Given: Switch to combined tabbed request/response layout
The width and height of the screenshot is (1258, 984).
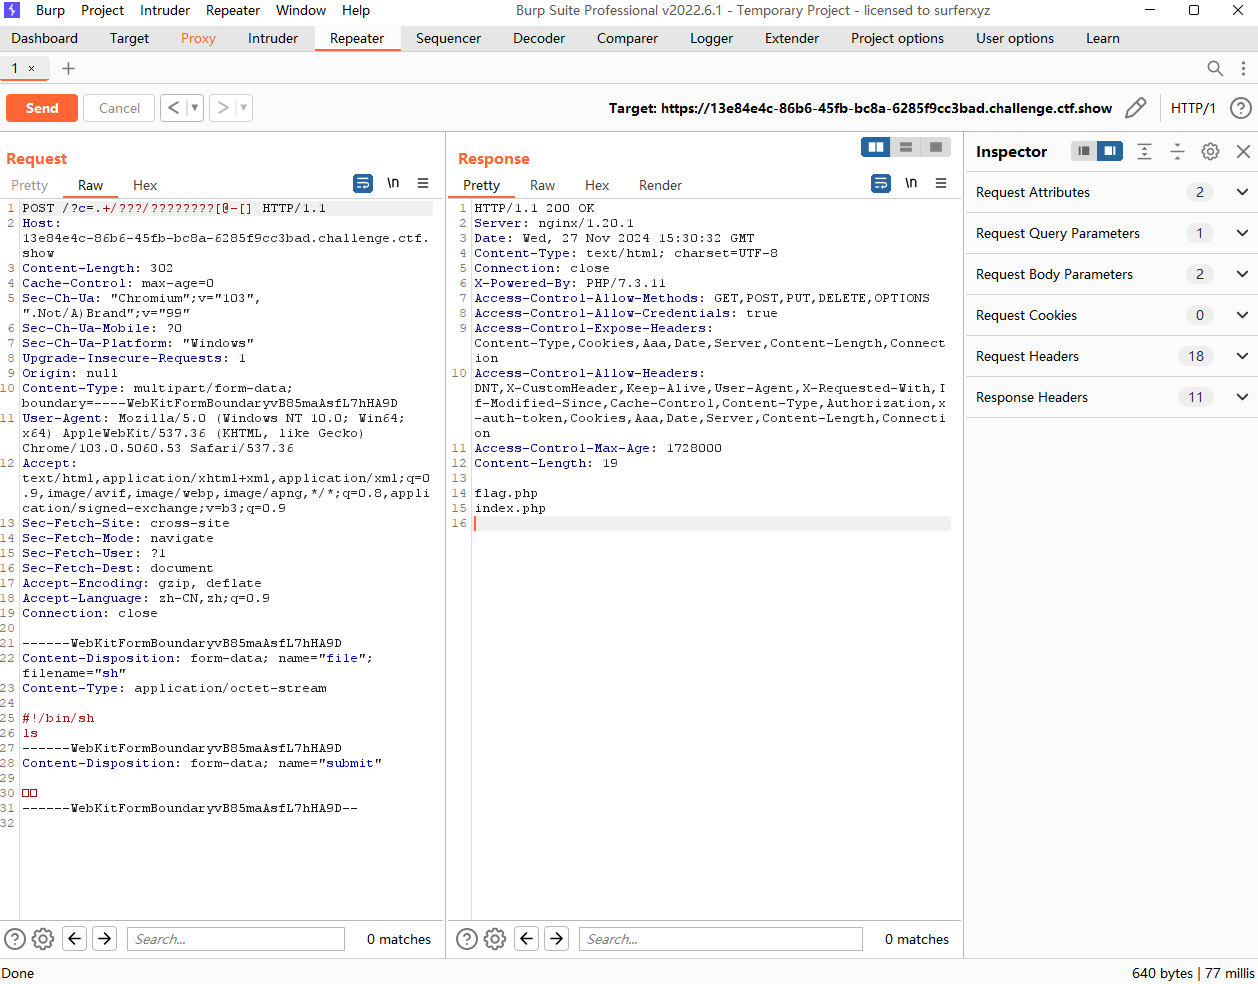Looking at the screenshot, I should 936,147.
